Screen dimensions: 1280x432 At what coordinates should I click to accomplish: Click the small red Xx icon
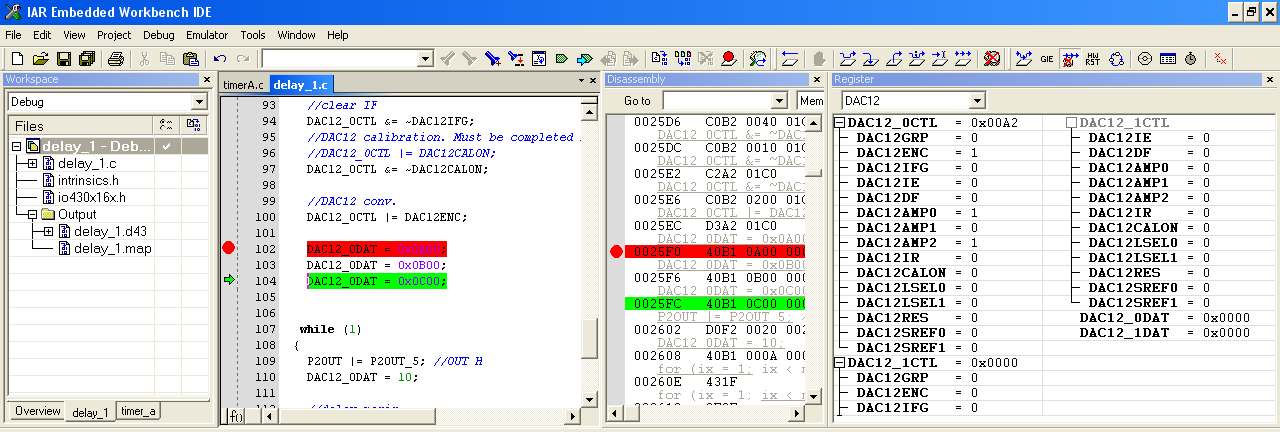(x=1221, y=59)
